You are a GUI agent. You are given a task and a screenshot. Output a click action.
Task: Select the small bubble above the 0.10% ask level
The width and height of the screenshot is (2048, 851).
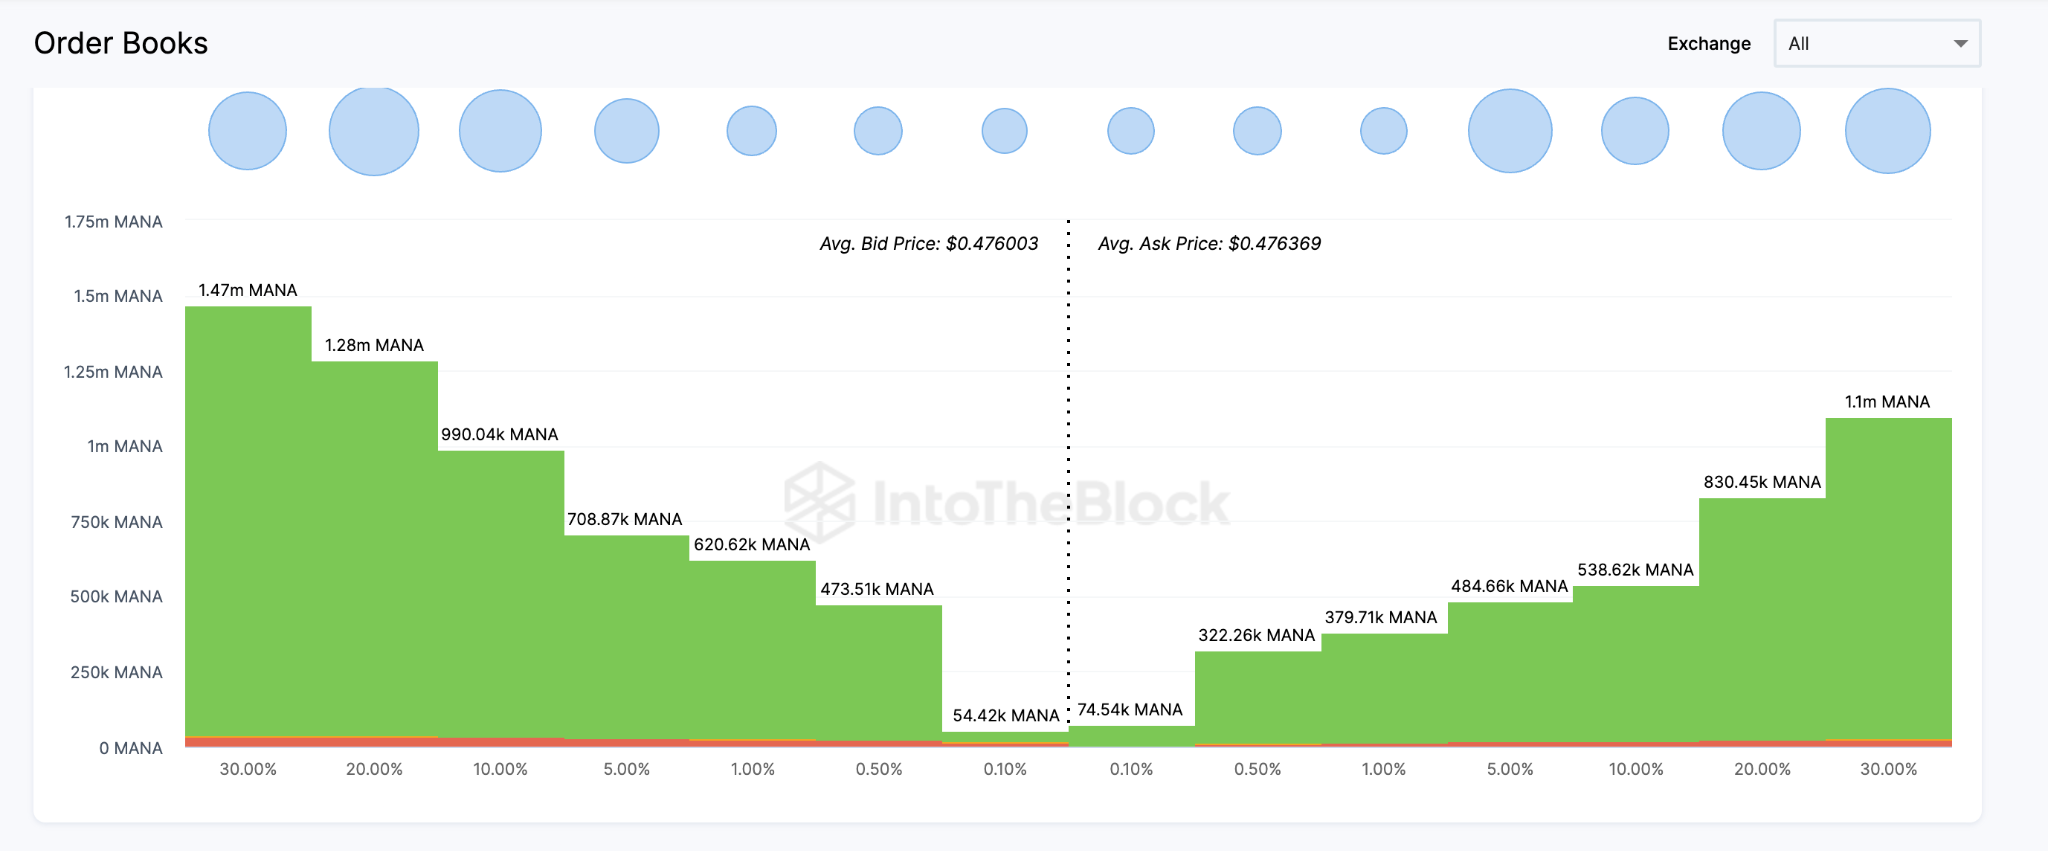[1130, 130]
